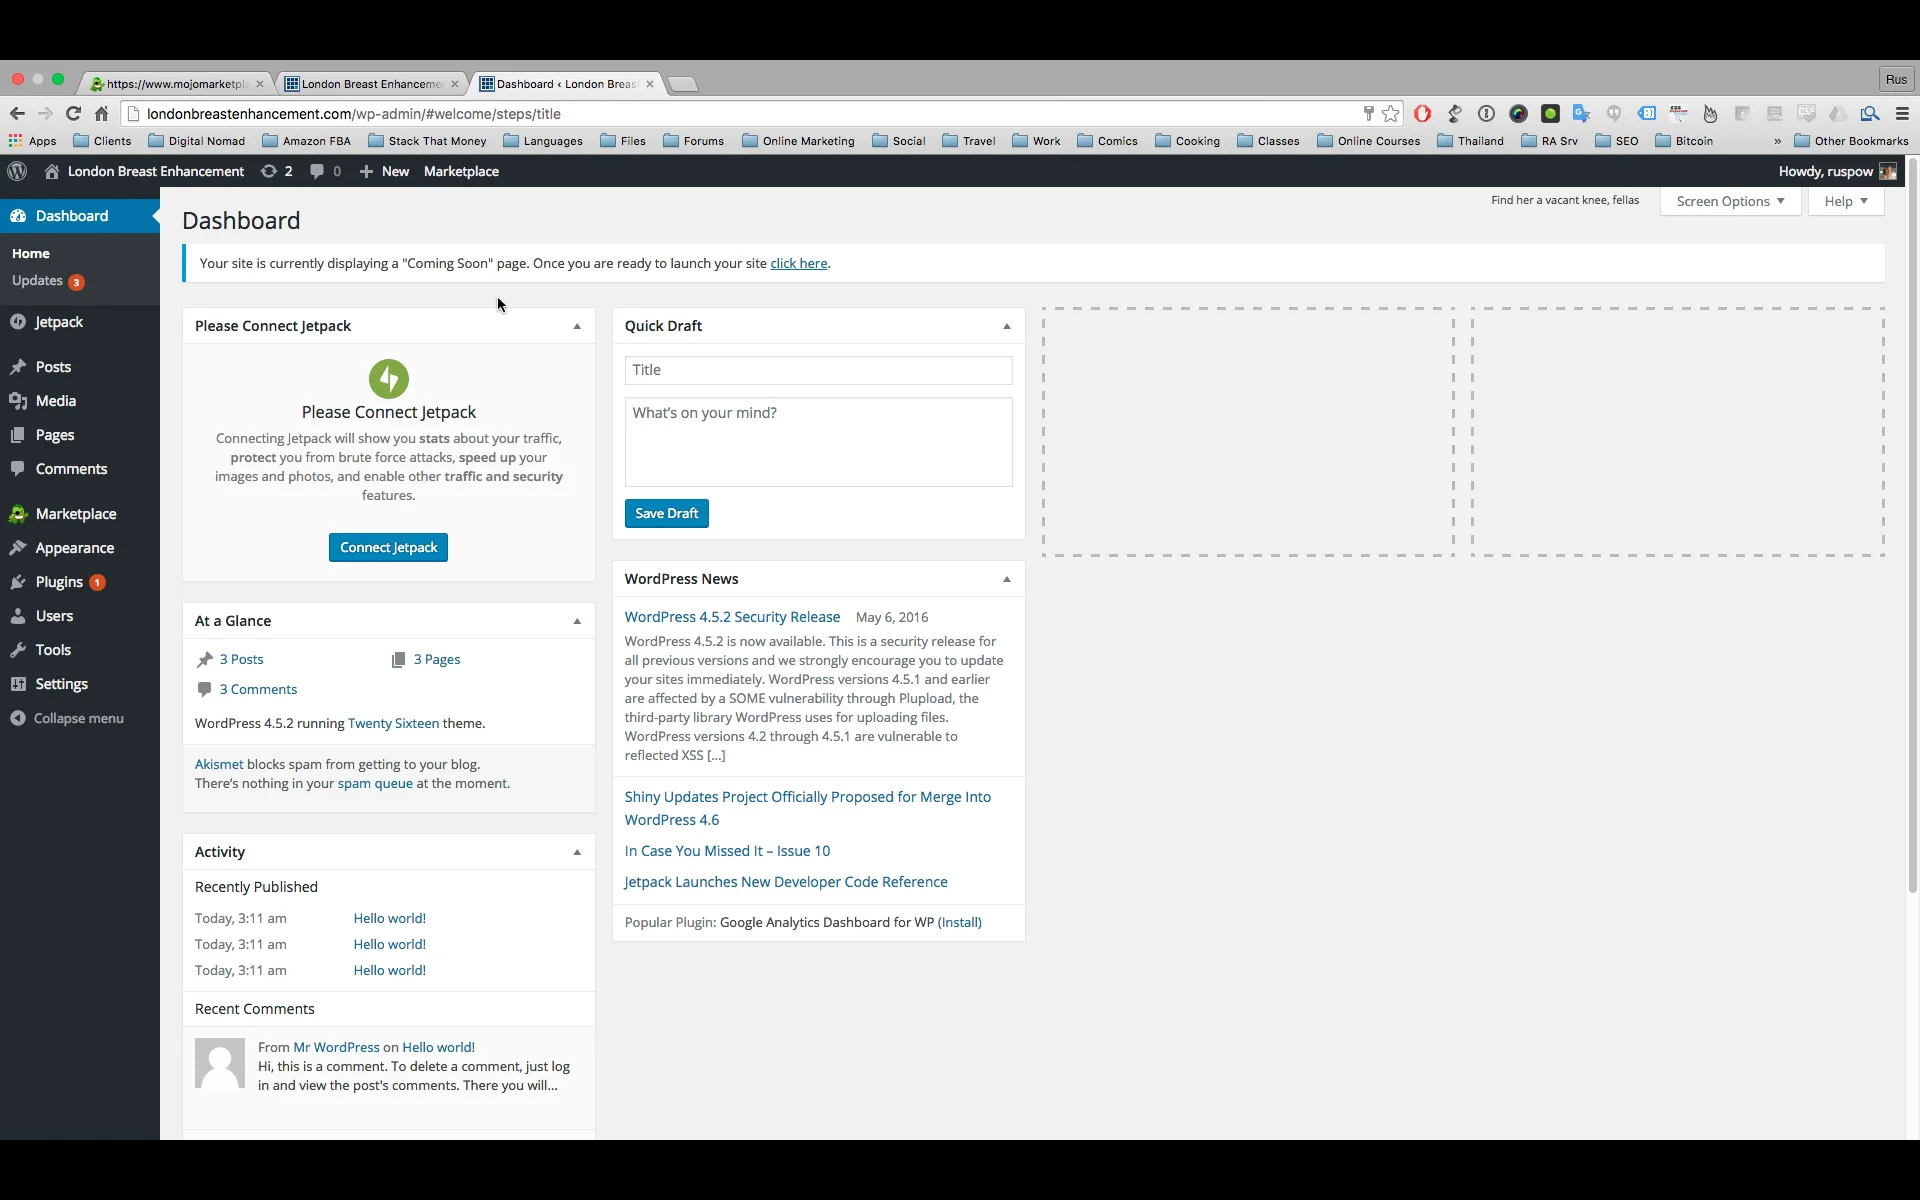Collapse the Quick Draft widget
1920x1200 pixels.
[1006, 326]
